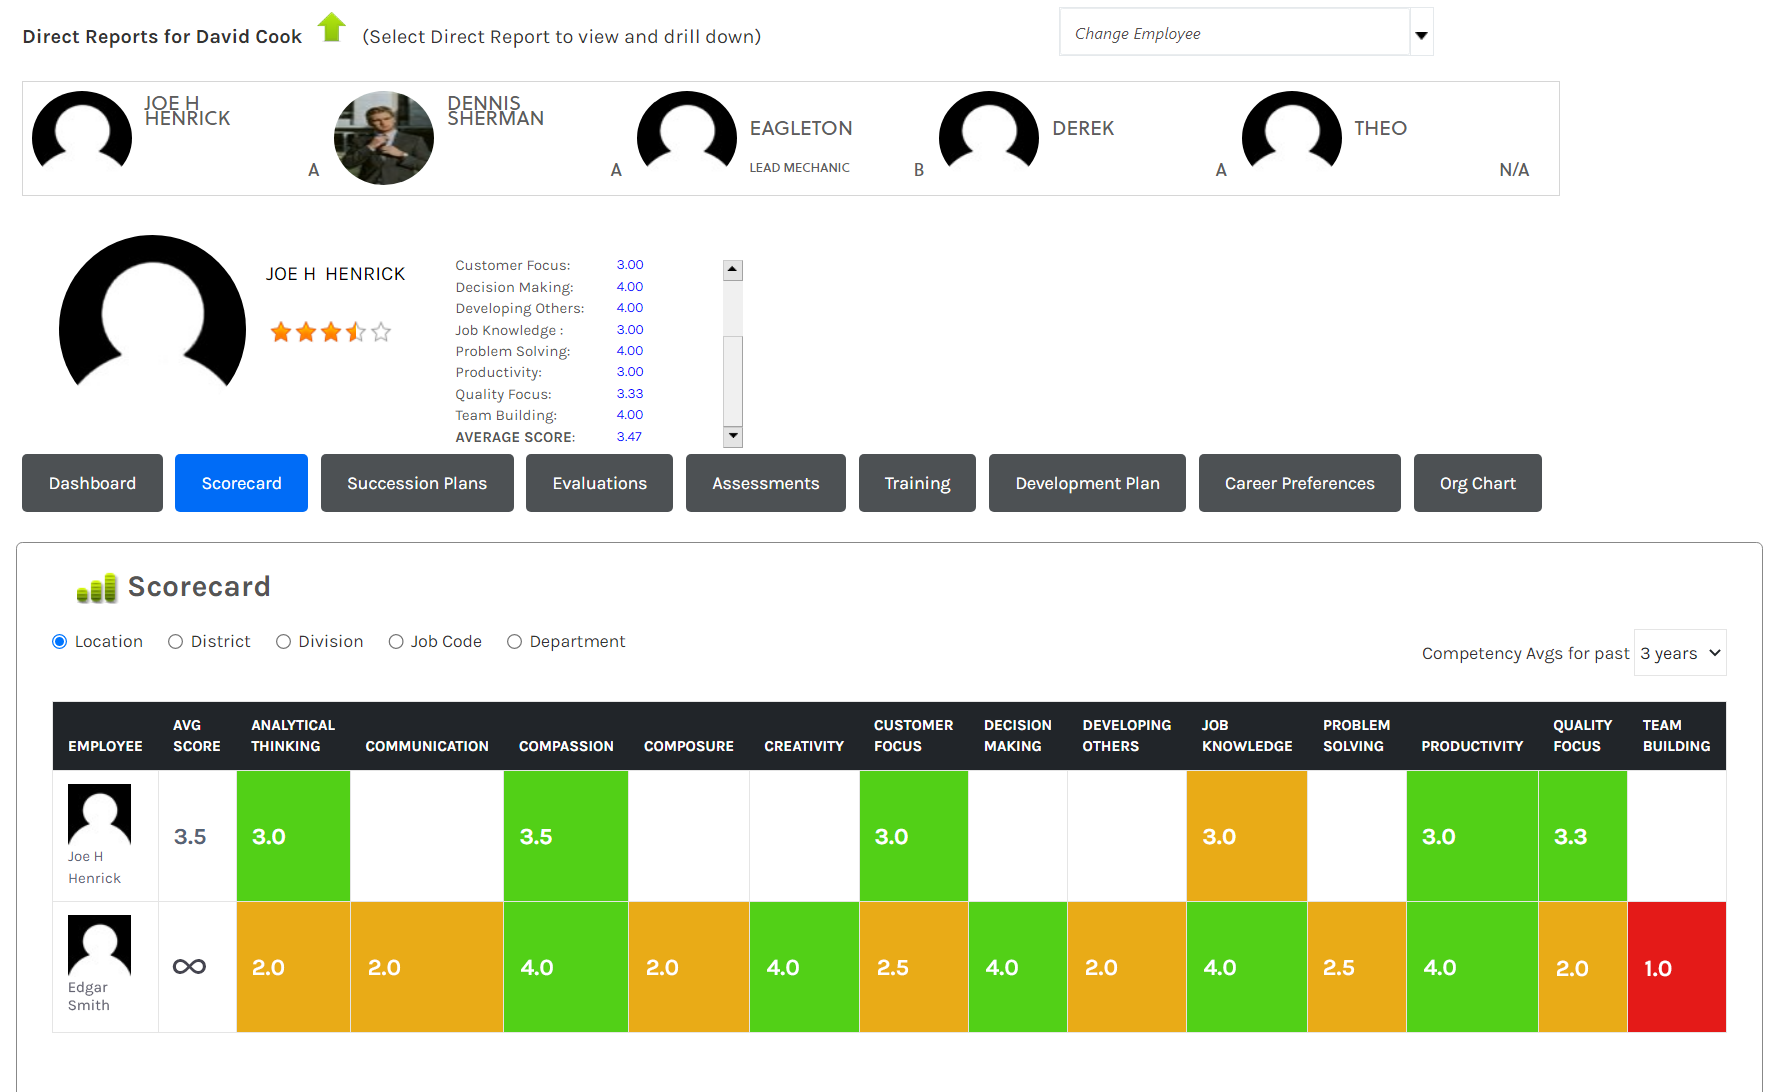This screenshot has height=1092, width=1778.
Task: Click the red 1.0 Team Building cell
Action: click(x=1677, y=967)
